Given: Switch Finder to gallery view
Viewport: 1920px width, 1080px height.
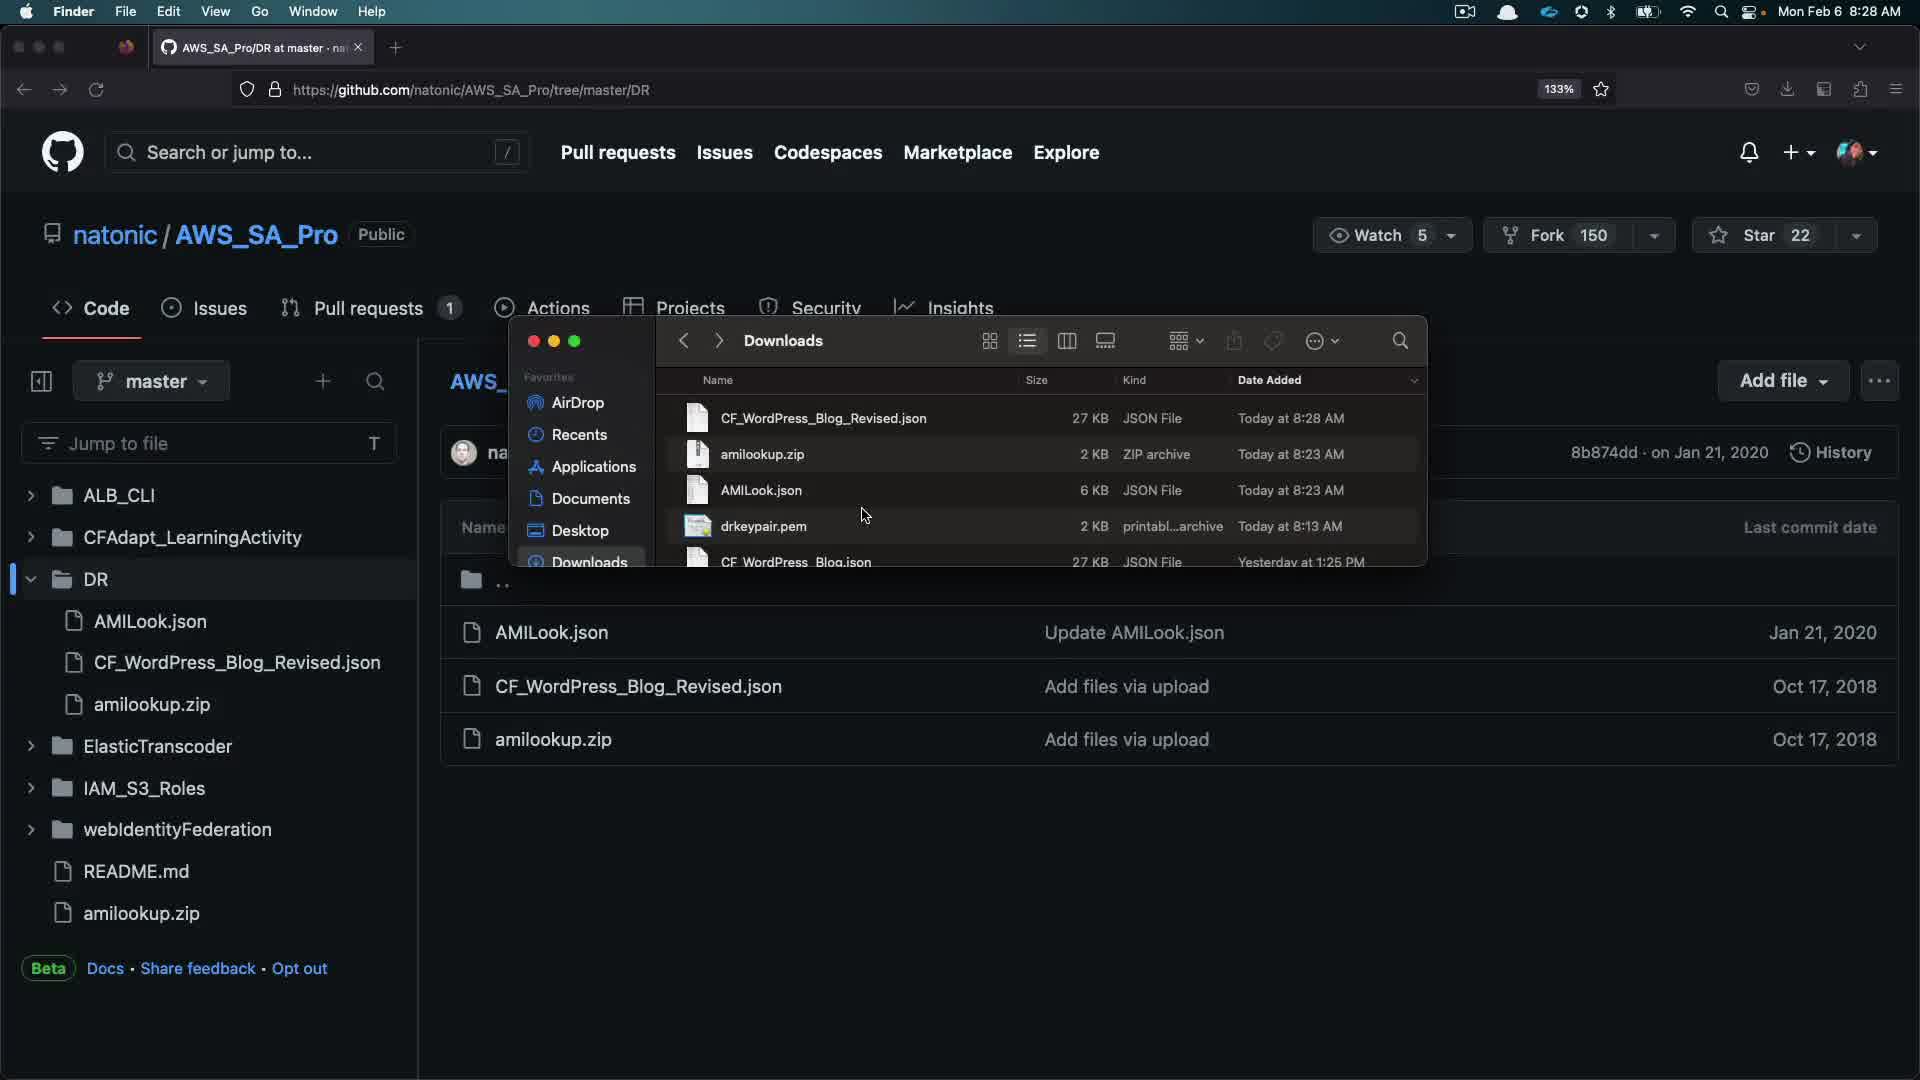Looking at the screenshot, I should pyautogui.click(x=1105, y=341).
